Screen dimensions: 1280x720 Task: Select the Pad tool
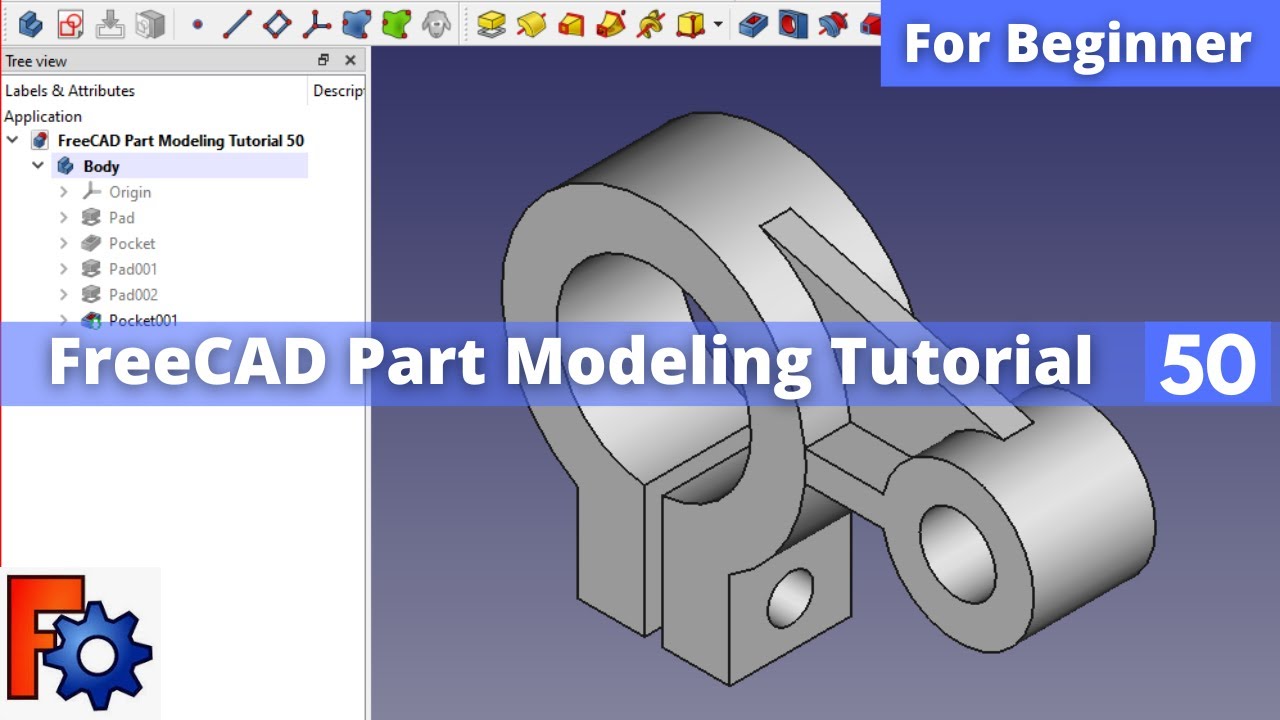(490, 23)
